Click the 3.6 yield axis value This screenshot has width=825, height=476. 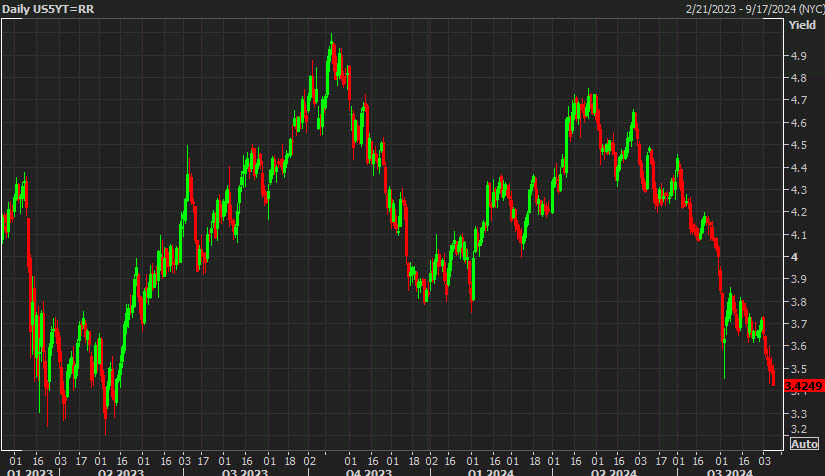click(x=799, y=346)
